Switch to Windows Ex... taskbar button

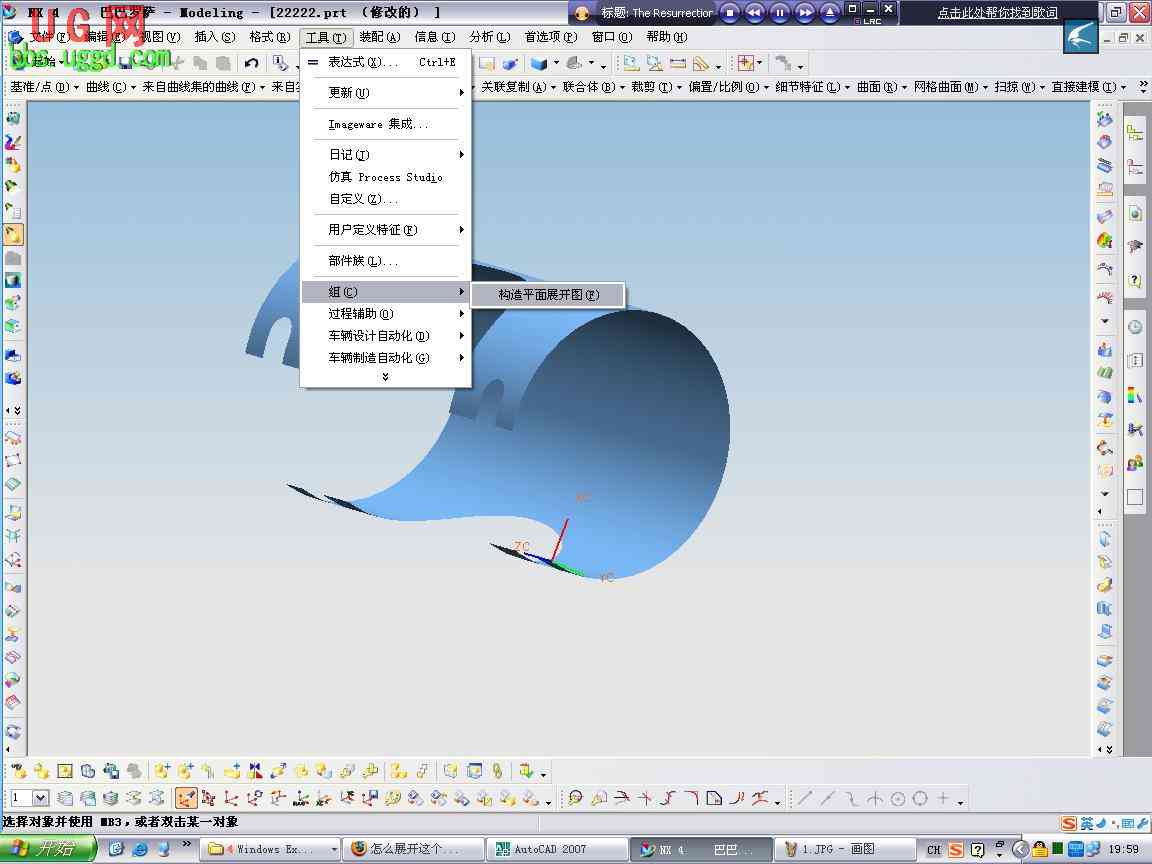[271, 849]
